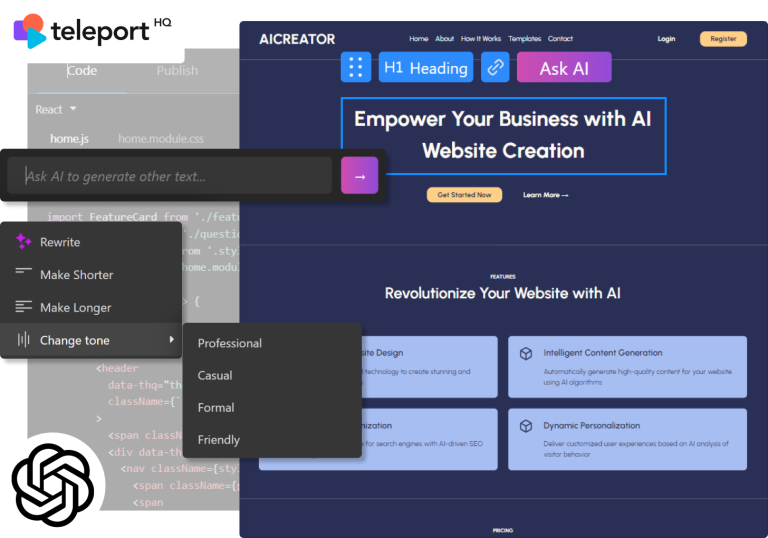768x538 pixels.
Task: Choose Make Longer from the AI menu
Action: (x=91, y=308)
